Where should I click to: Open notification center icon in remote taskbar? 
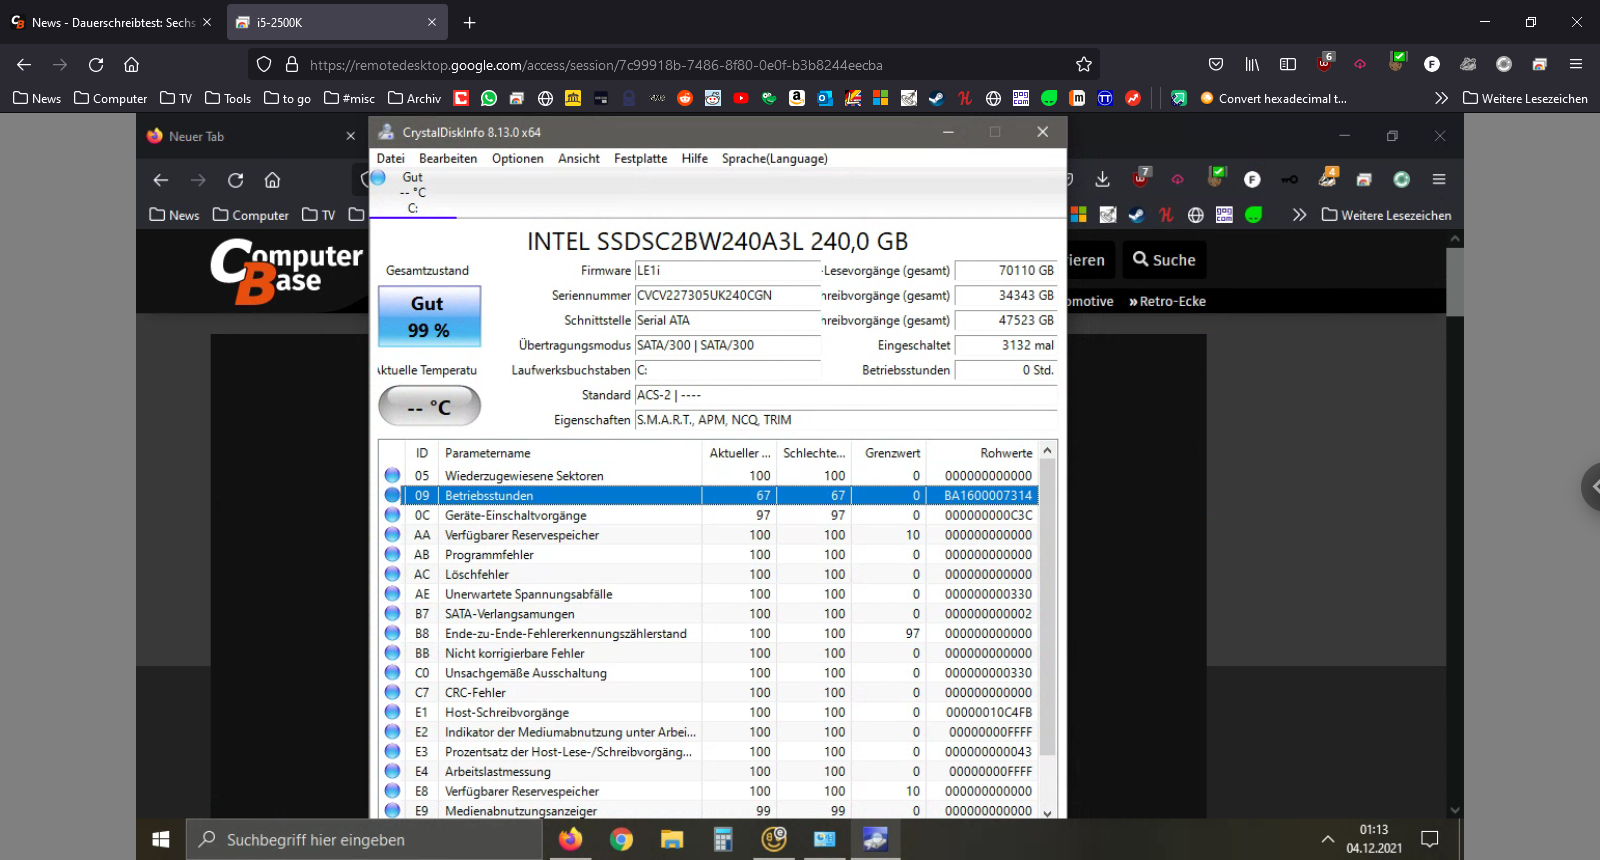click(1430, 839)
